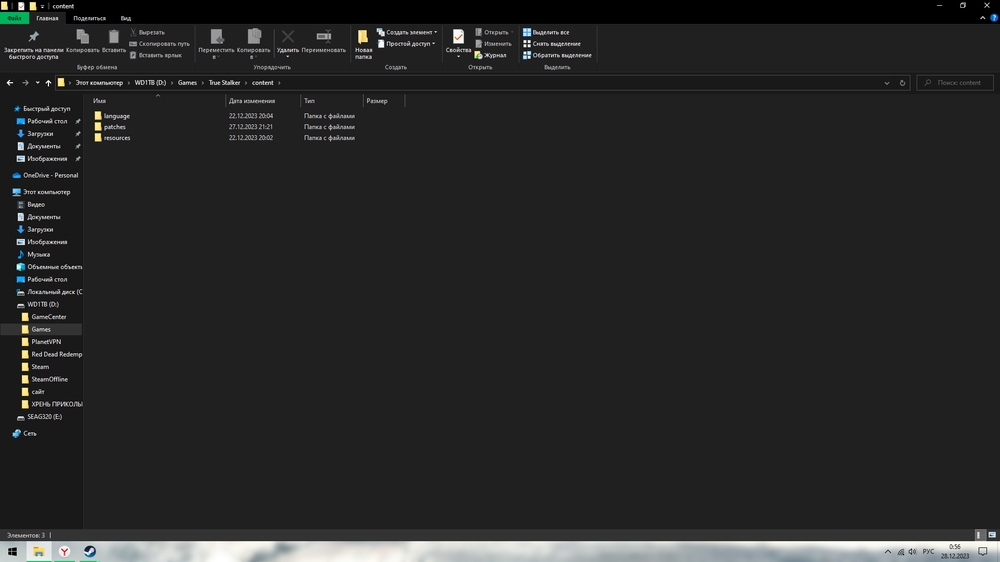Open recent locations dropdown arrow
This screenshot has width=1000, height=562.
(x=37, y=82)
